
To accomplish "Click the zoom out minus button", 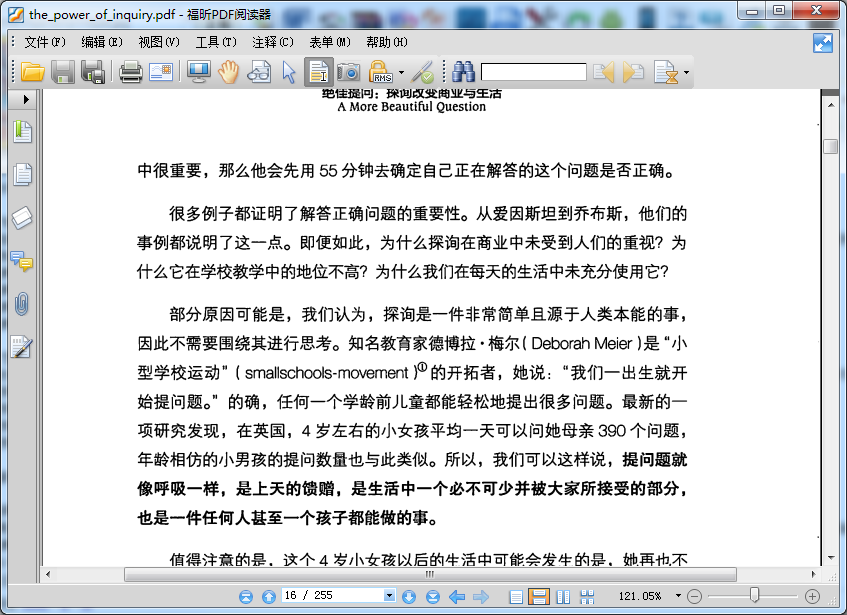I will click(694, 596).
